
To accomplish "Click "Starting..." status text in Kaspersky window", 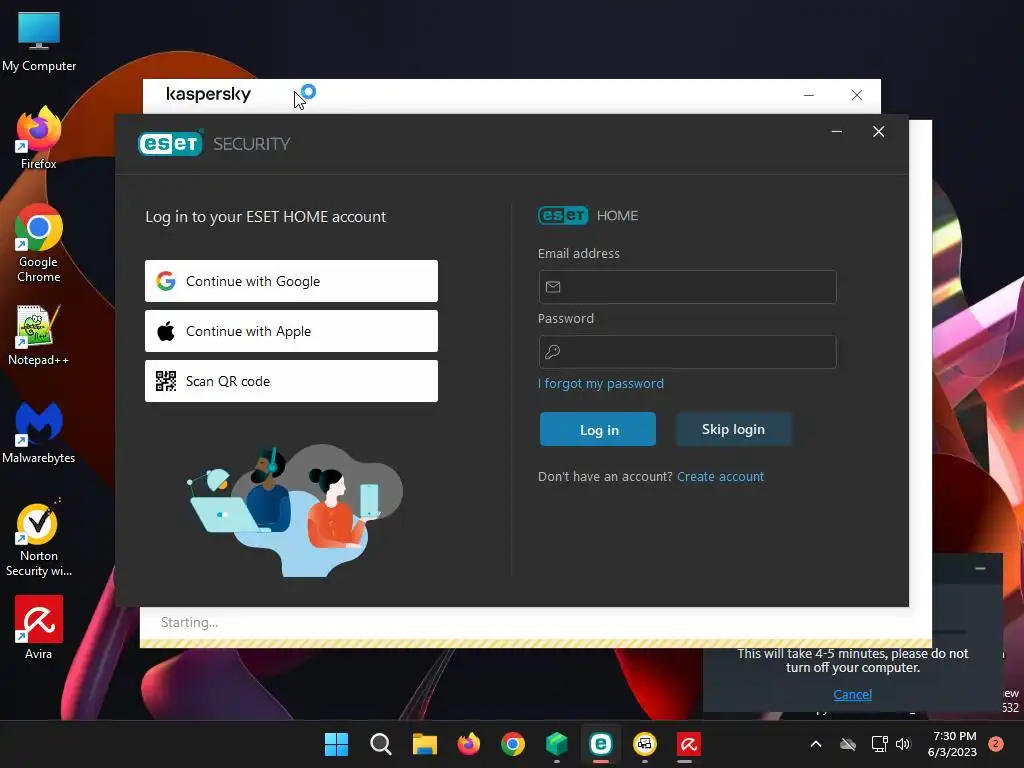I will [x=189, y=622].
